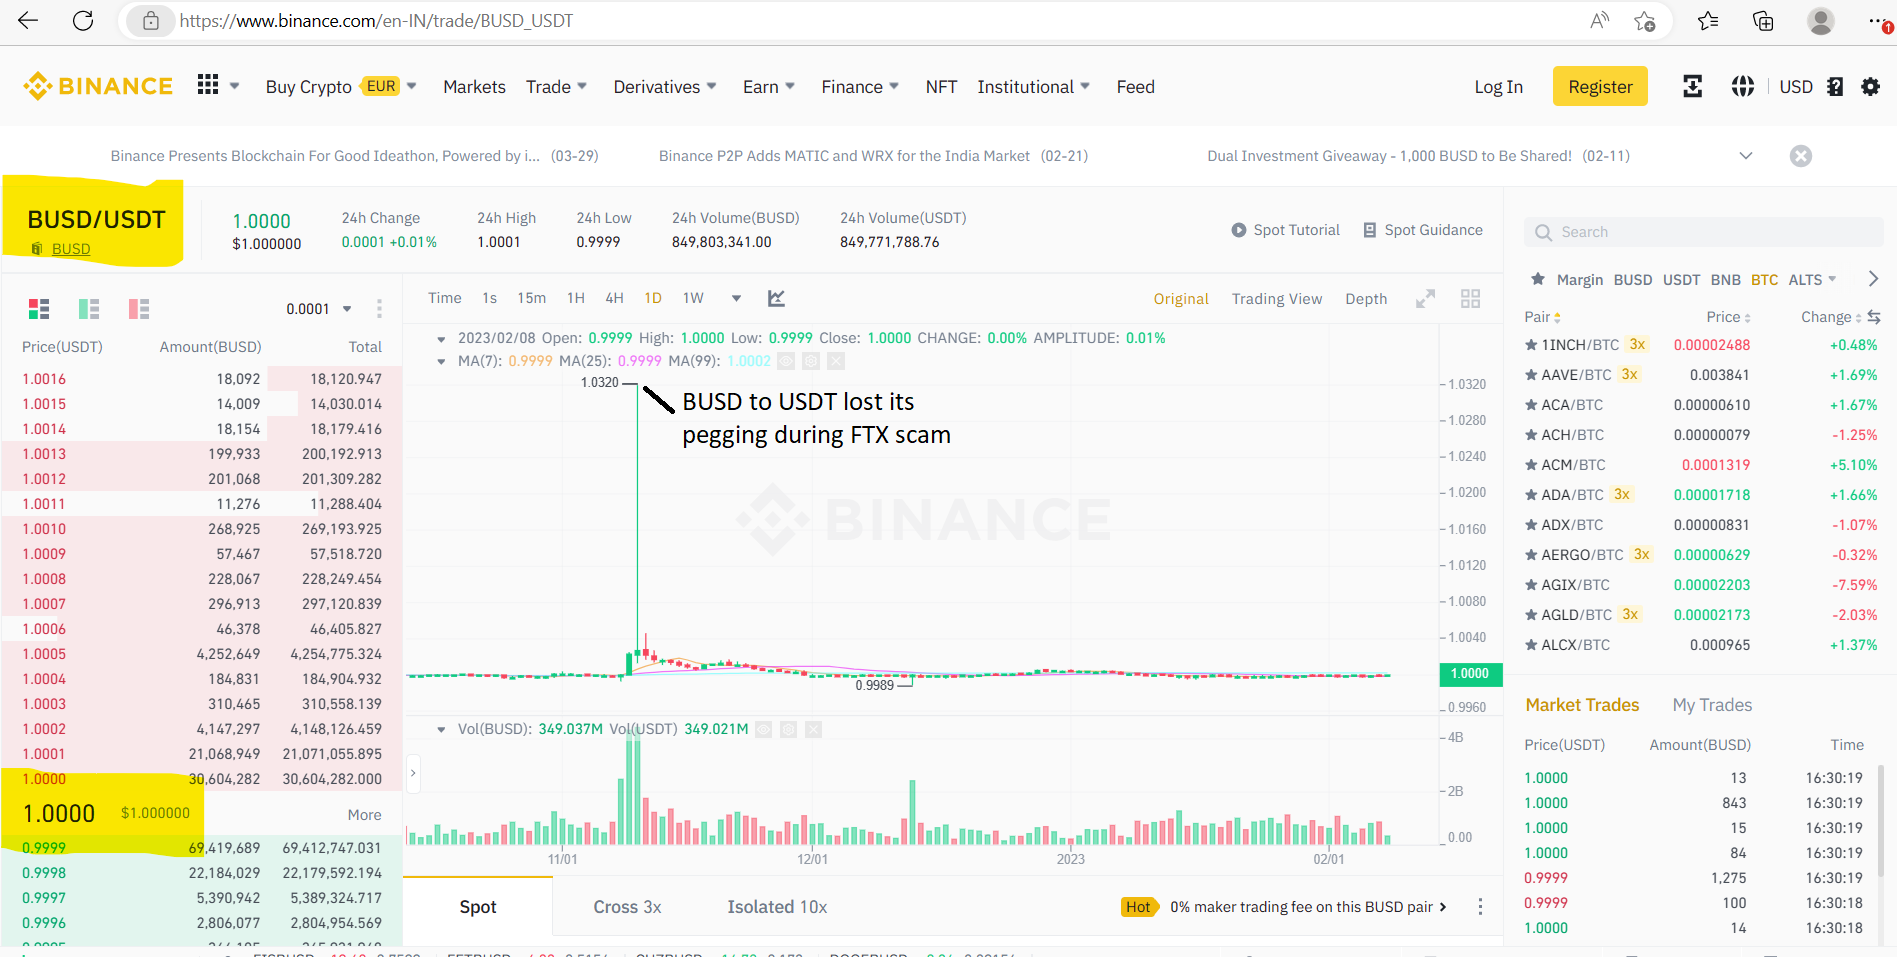Expand announcements list chevron

coord(1746,156)
